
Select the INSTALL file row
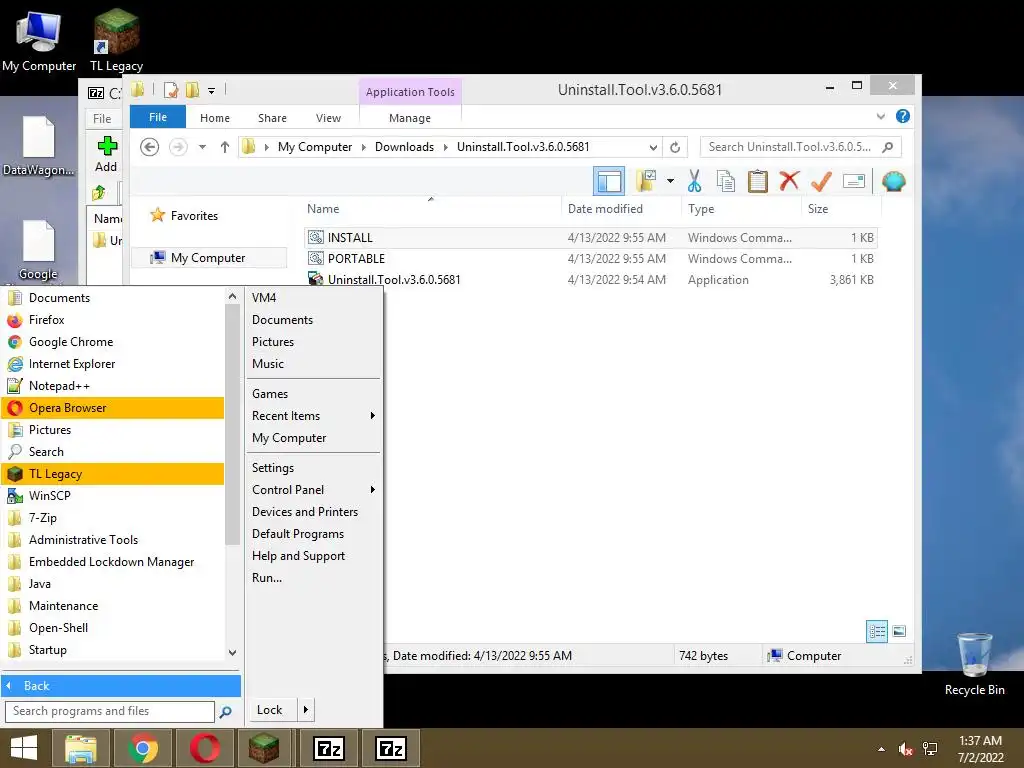point(590,238)
